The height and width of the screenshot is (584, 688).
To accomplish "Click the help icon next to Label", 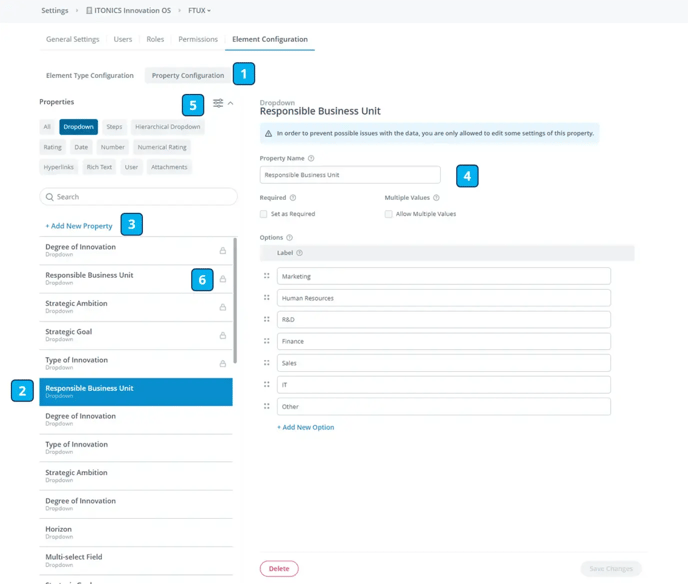I will coord(300,253).
